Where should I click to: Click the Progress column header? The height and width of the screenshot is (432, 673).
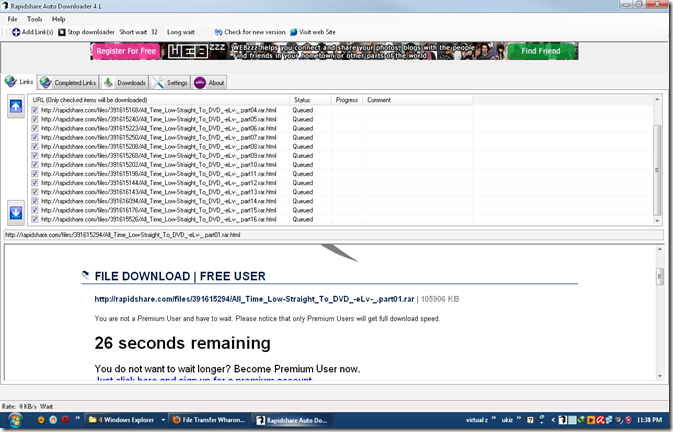(347, 100)
